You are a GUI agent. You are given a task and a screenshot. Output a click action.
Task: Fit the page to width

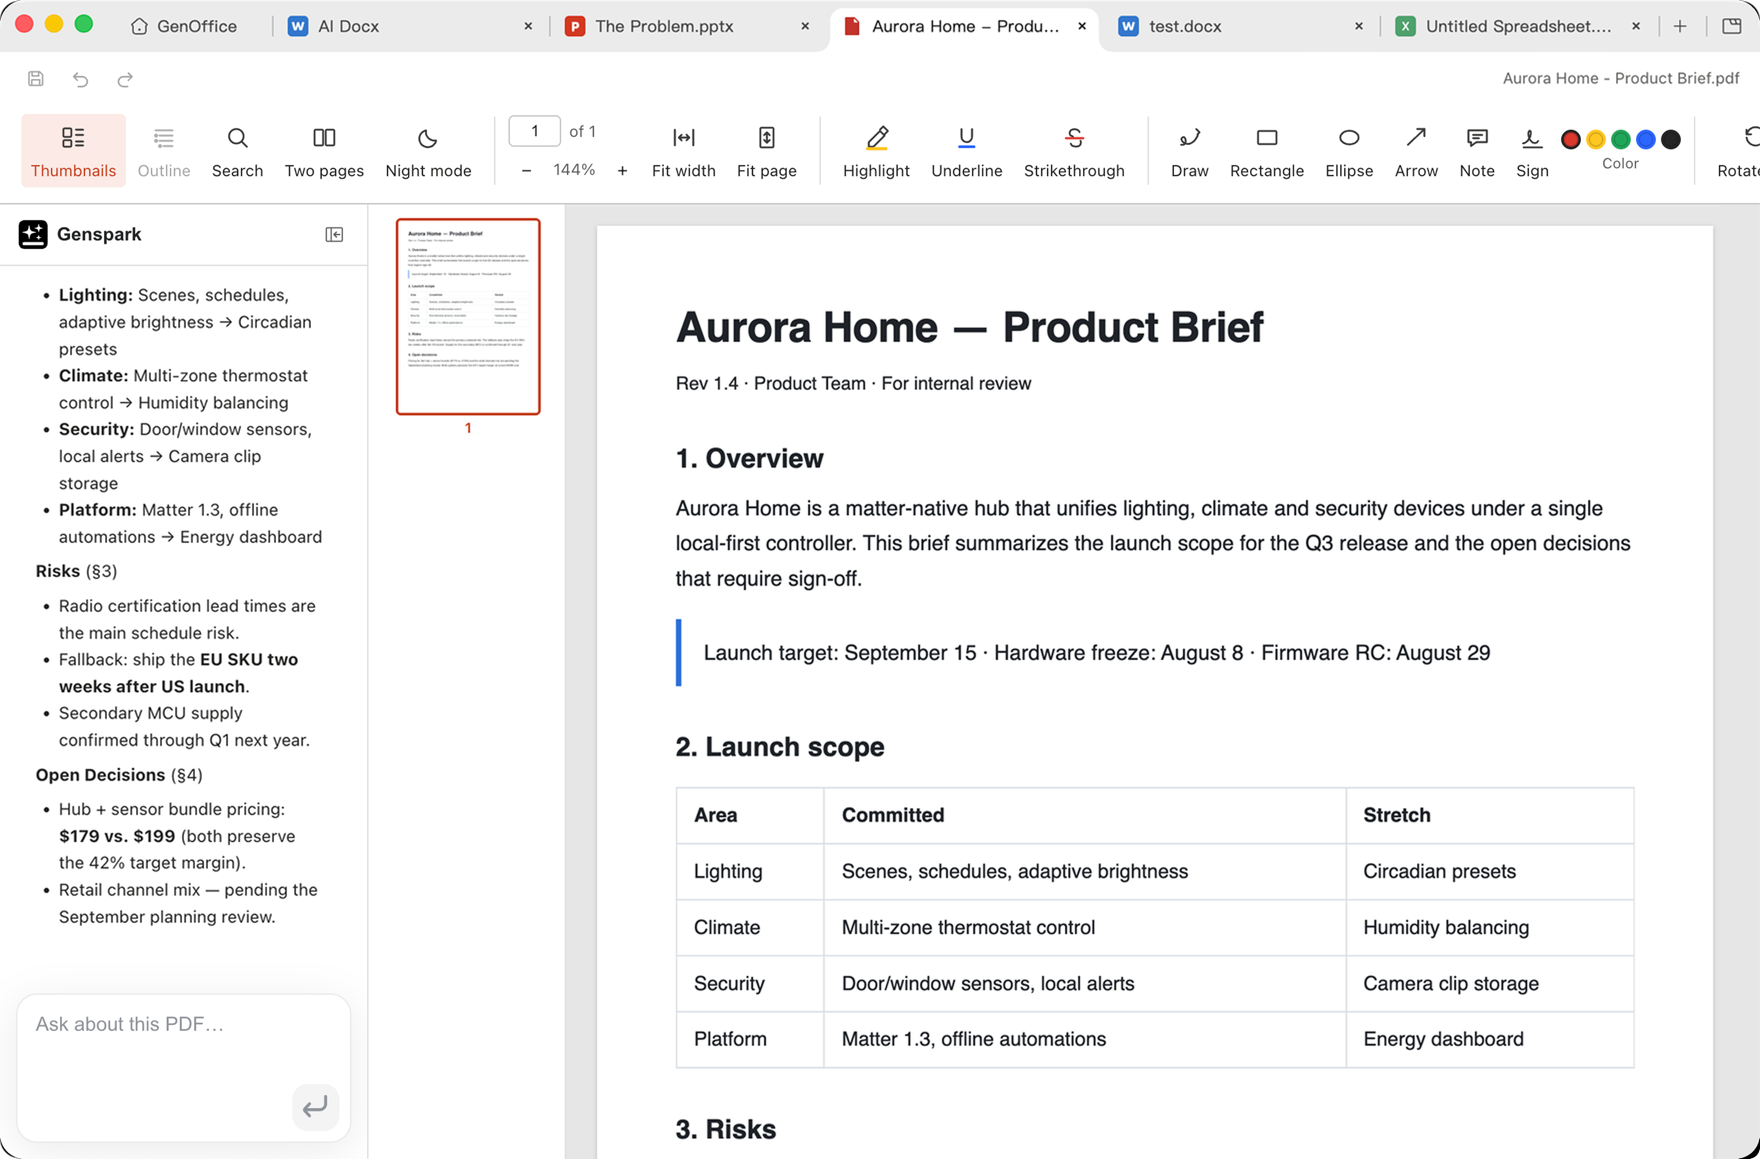point(683,151)
